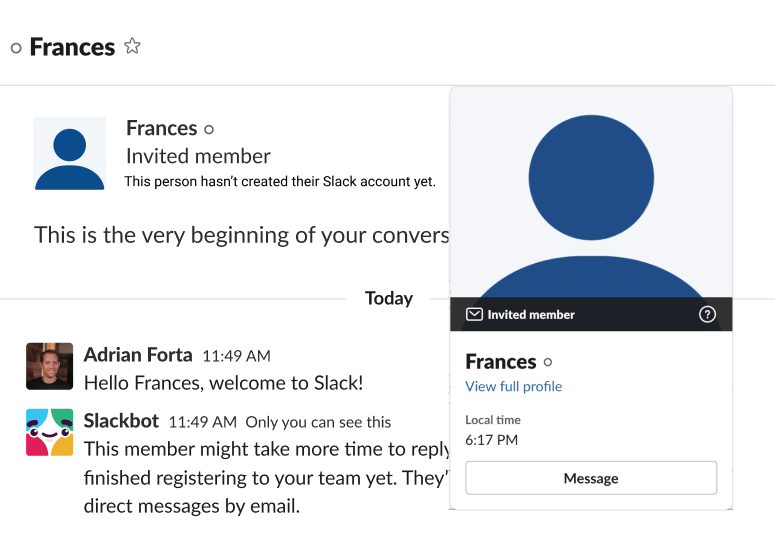Click the status circle beside Frances in the popup
This screenshot has width=775, height=547.
coord(548,363)
